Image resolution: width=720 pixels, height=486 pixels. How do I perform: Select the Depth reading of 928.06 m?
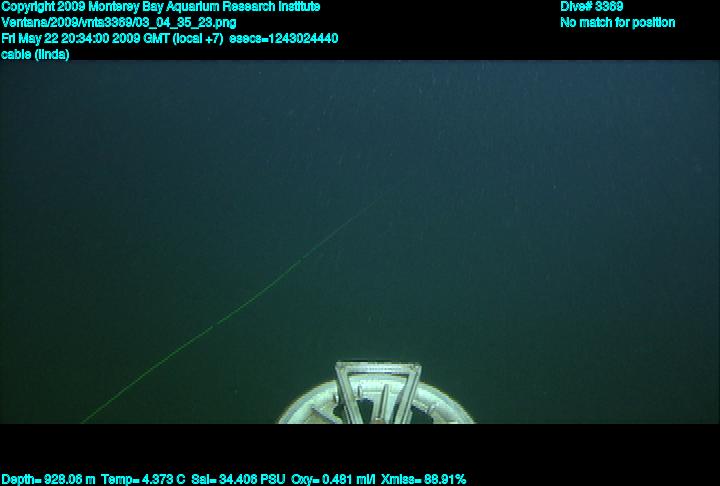(48, 479)
